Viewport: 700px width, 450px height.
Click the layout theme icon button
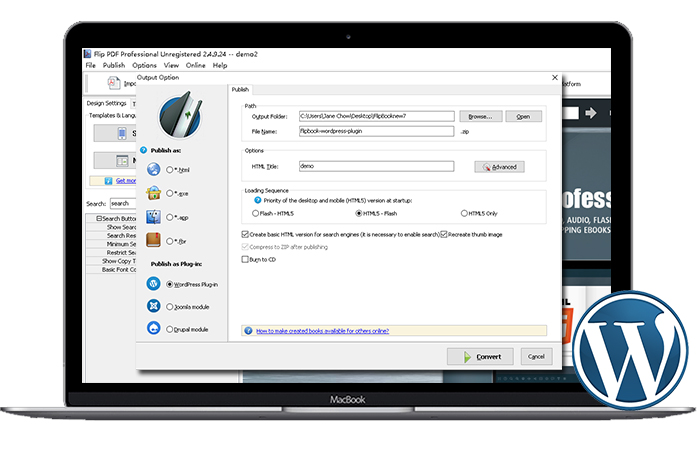(122, 161)
